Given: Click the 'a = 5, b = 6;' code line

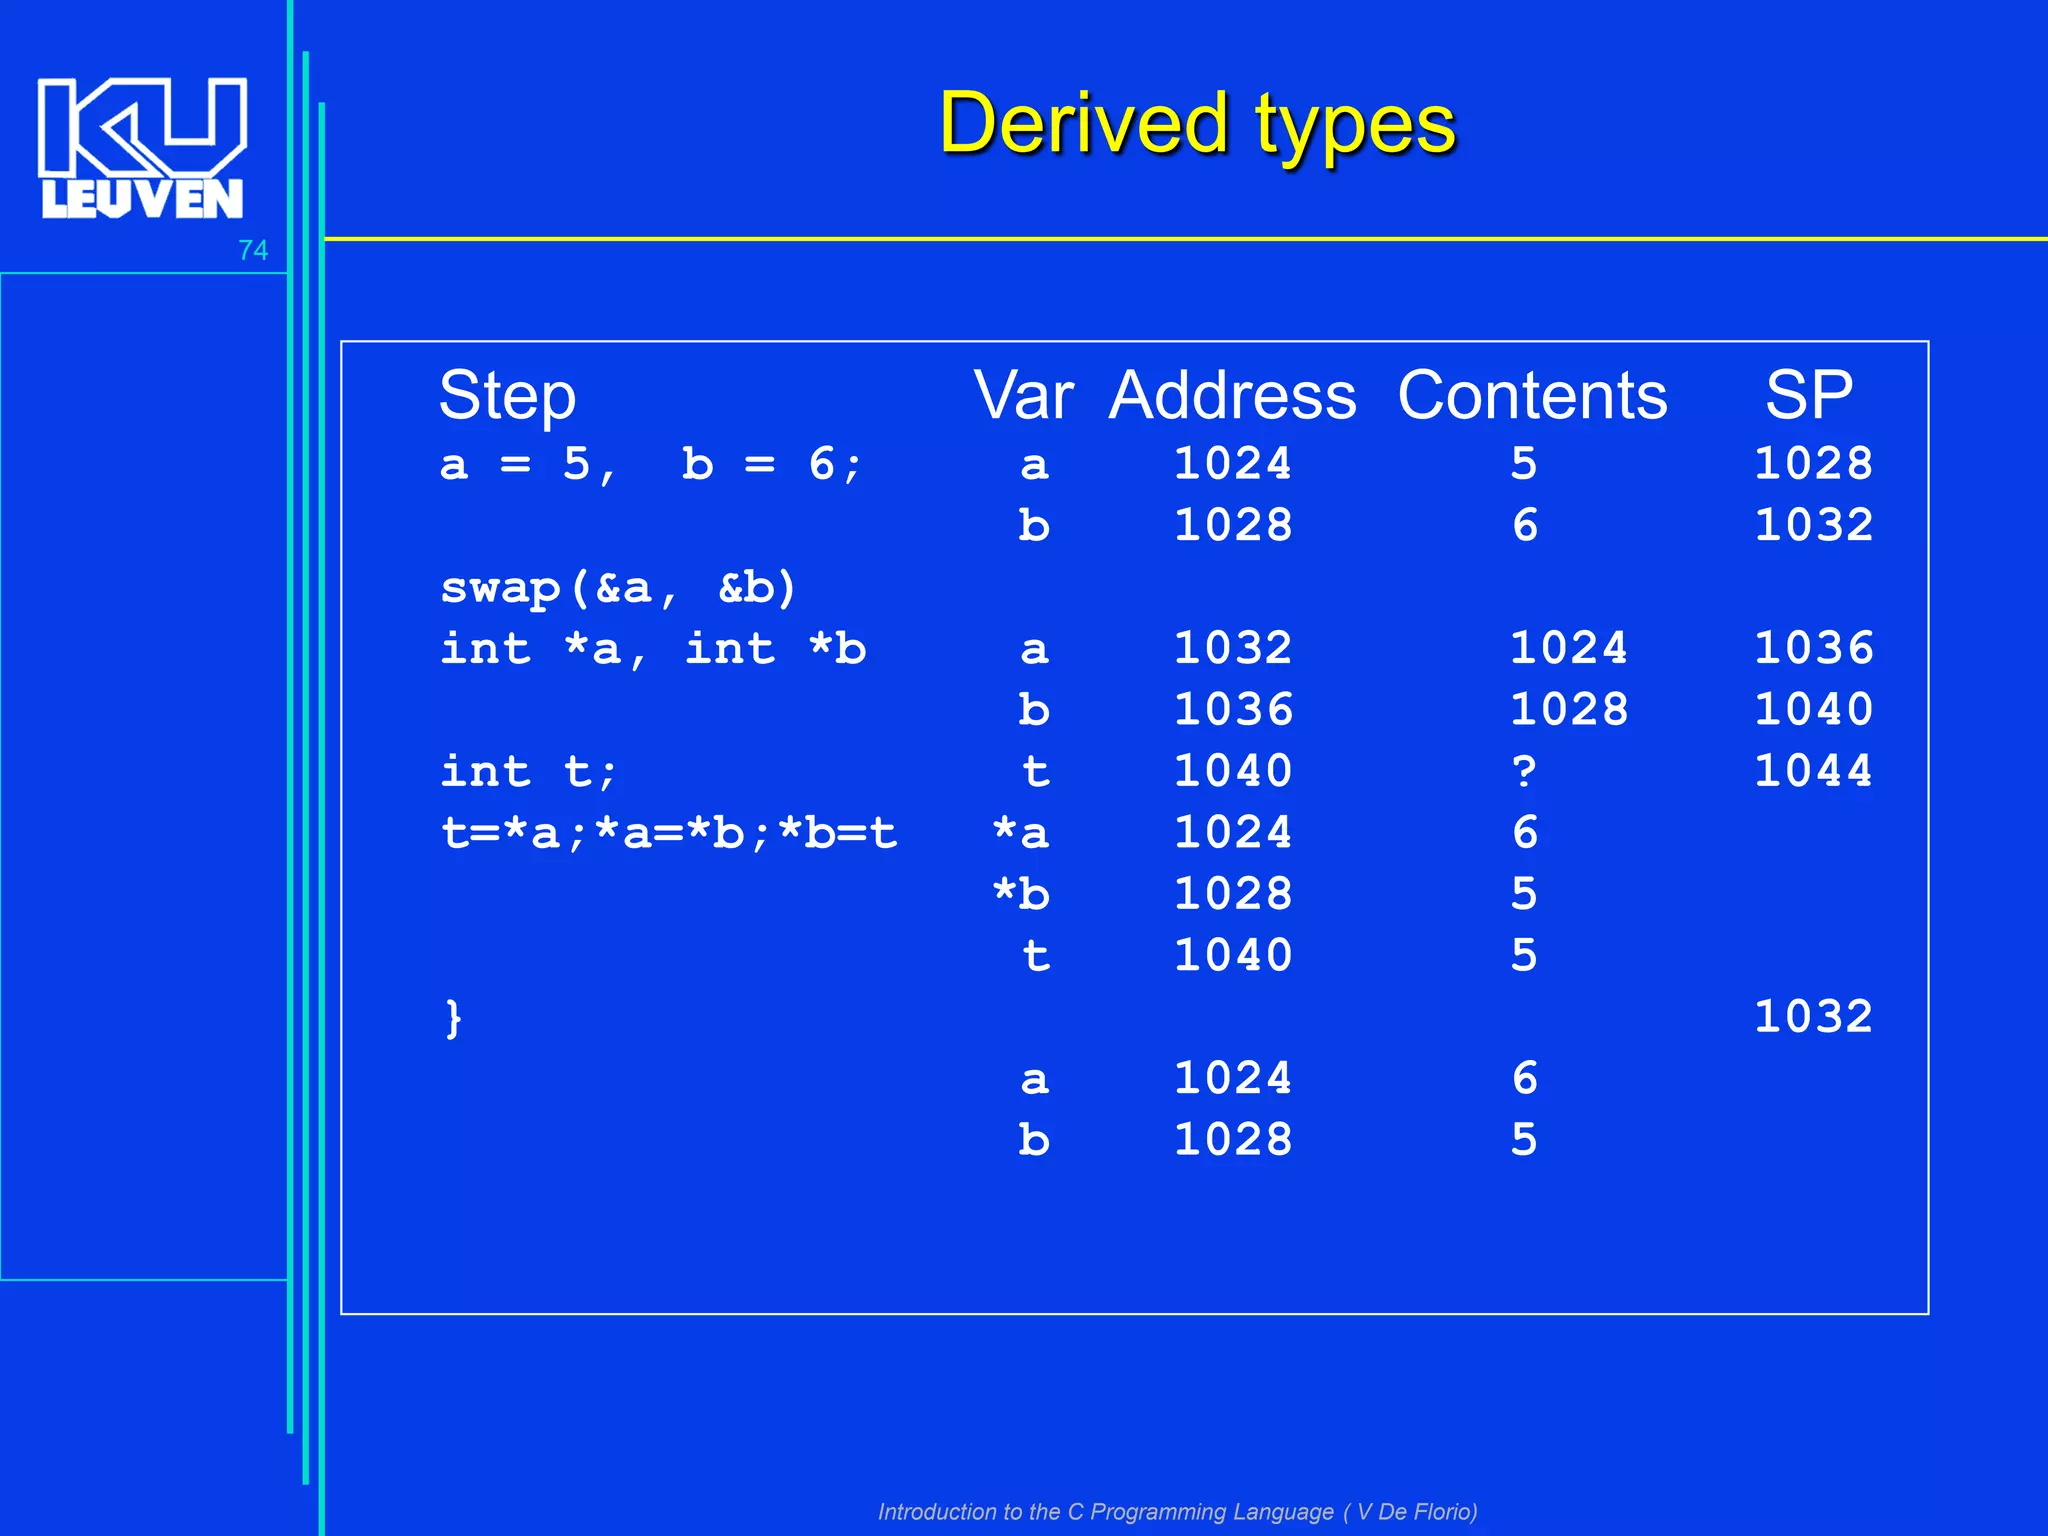Looking at the screenshot, I should coord(651,464).
